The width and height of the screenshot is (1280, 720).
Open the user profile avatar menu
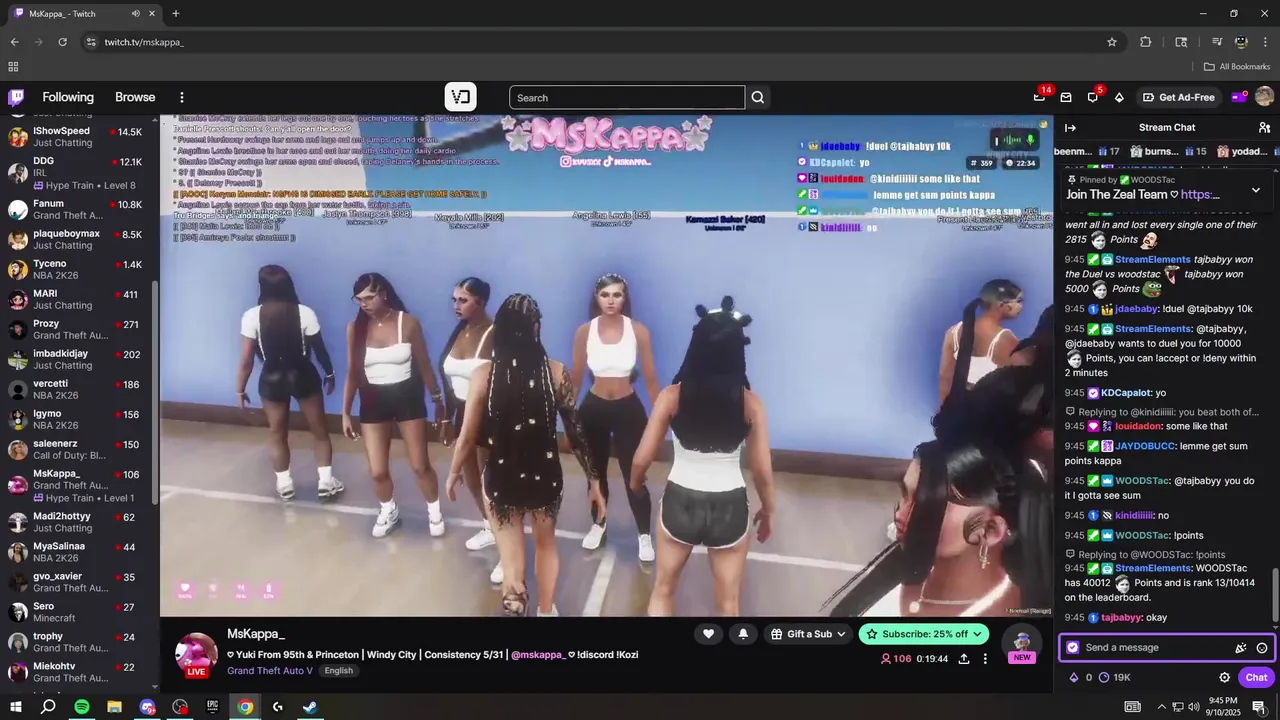[x=1264, y=97]
